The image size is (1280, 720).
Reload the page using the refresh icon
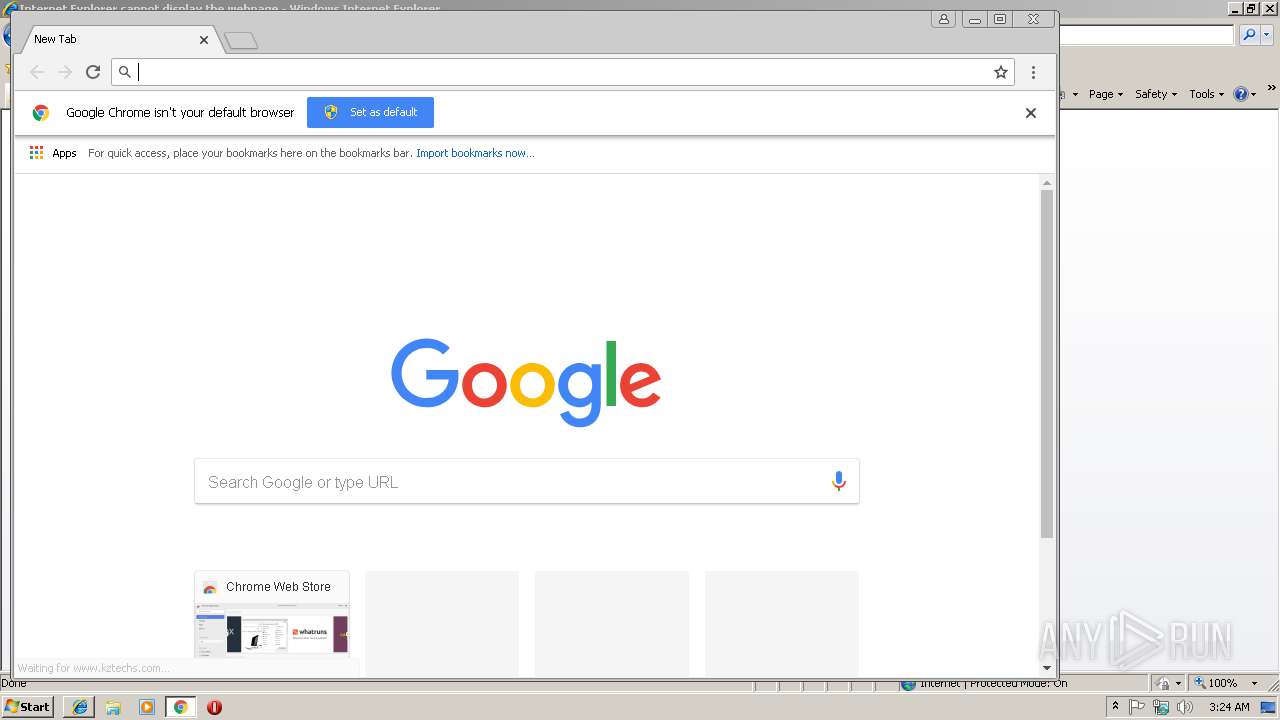(93, 72)
